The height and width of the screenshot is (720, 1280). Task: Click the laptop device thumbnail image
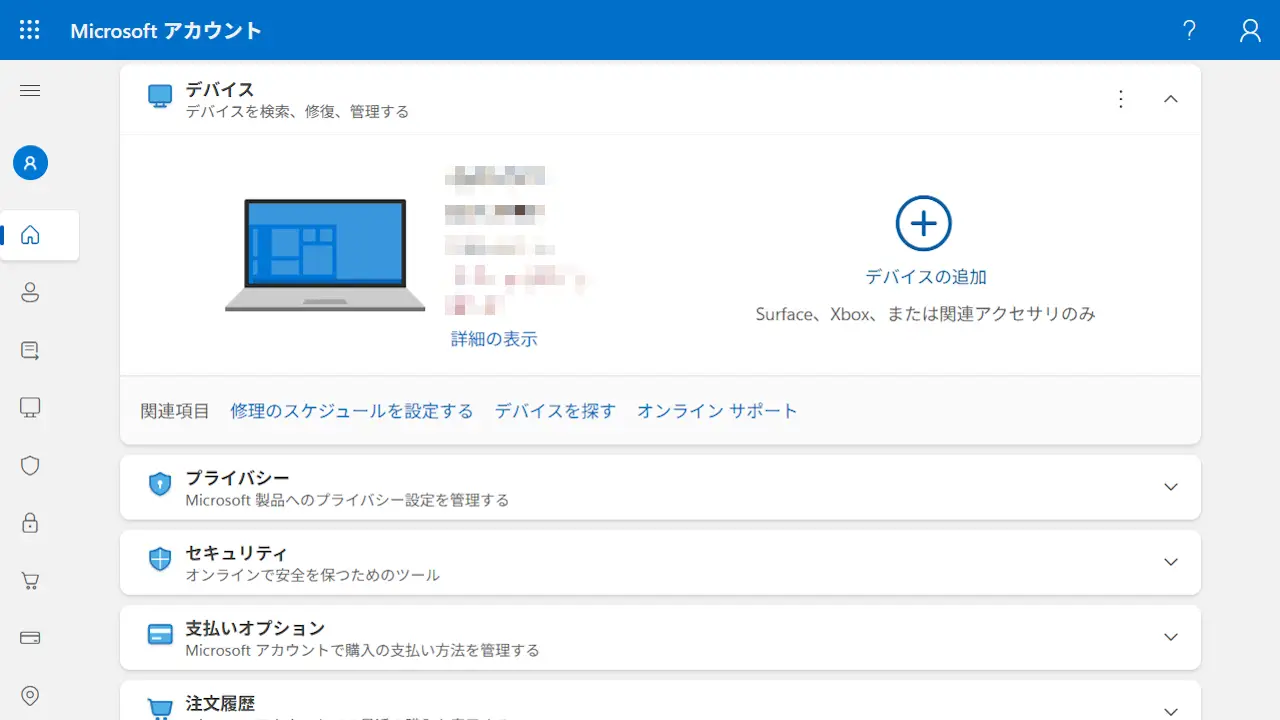pyautogui.click(x=325, y=255)
